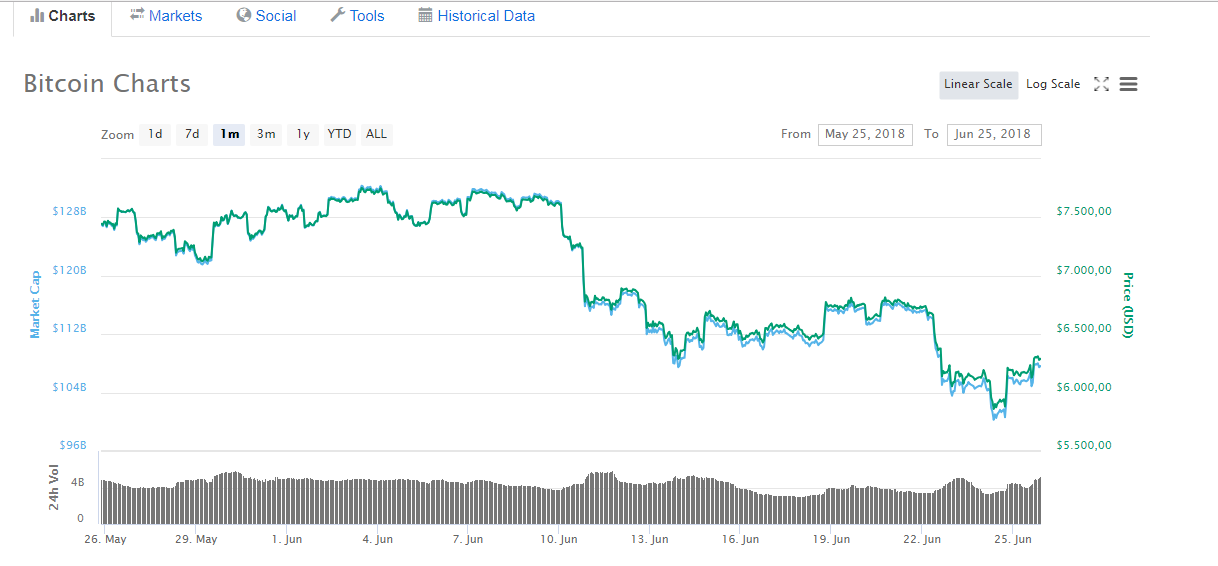The image size is (1218, 566).
Task: Click the 7. Jun date axis label
Action: click(x=468, y=540)
